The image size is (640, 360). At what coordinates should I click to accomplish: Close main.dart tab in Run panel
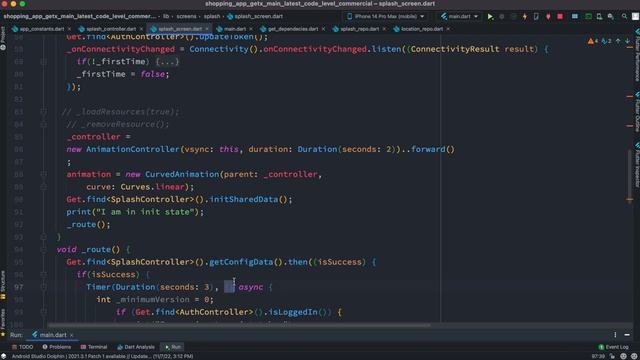coord(71,335)
